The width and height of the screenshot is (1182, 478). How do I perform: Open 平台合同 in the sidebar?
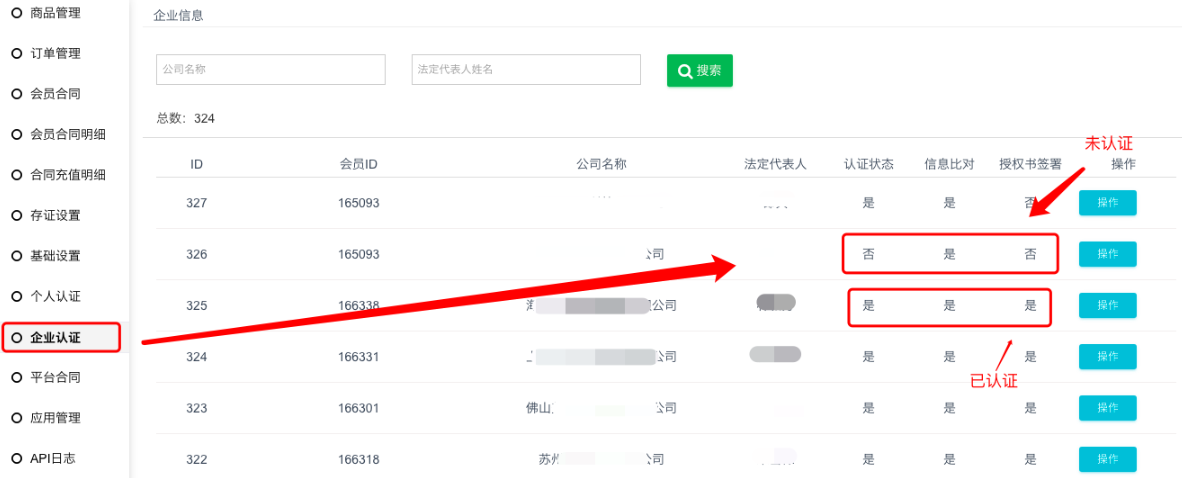[55, 377]
